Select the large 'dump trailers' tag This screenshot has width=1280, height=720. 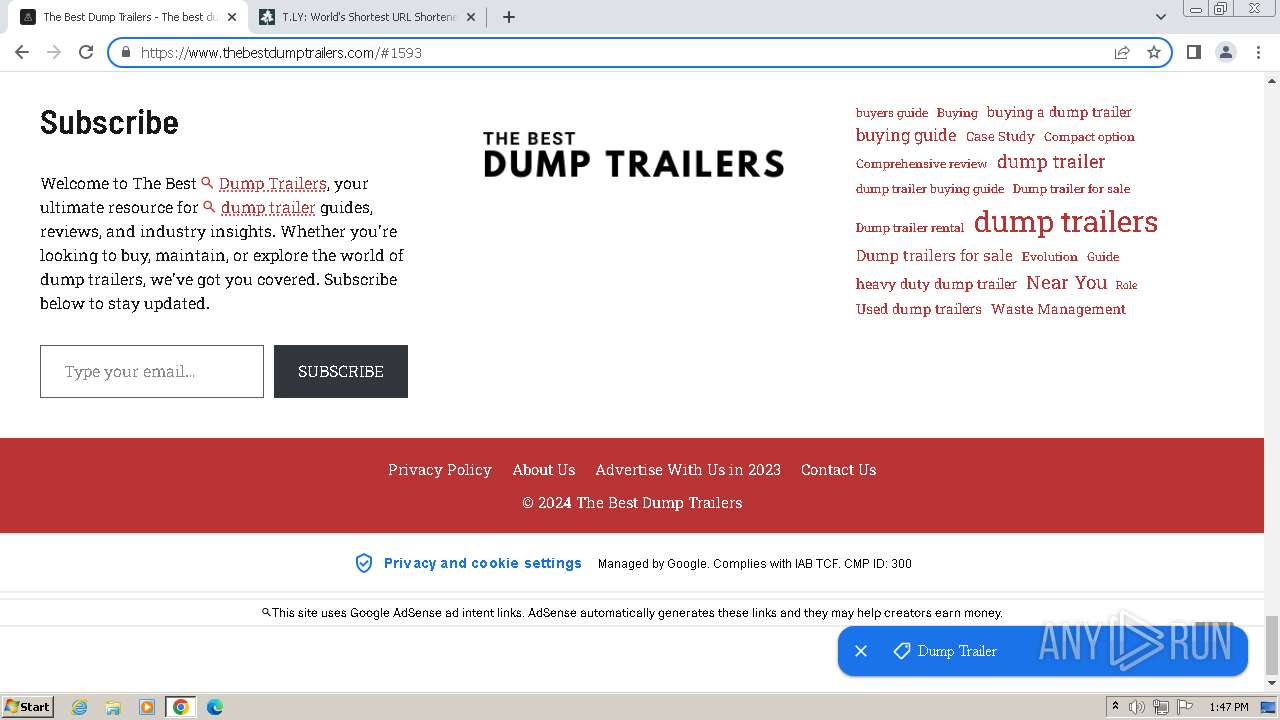tap(1066, 222)
